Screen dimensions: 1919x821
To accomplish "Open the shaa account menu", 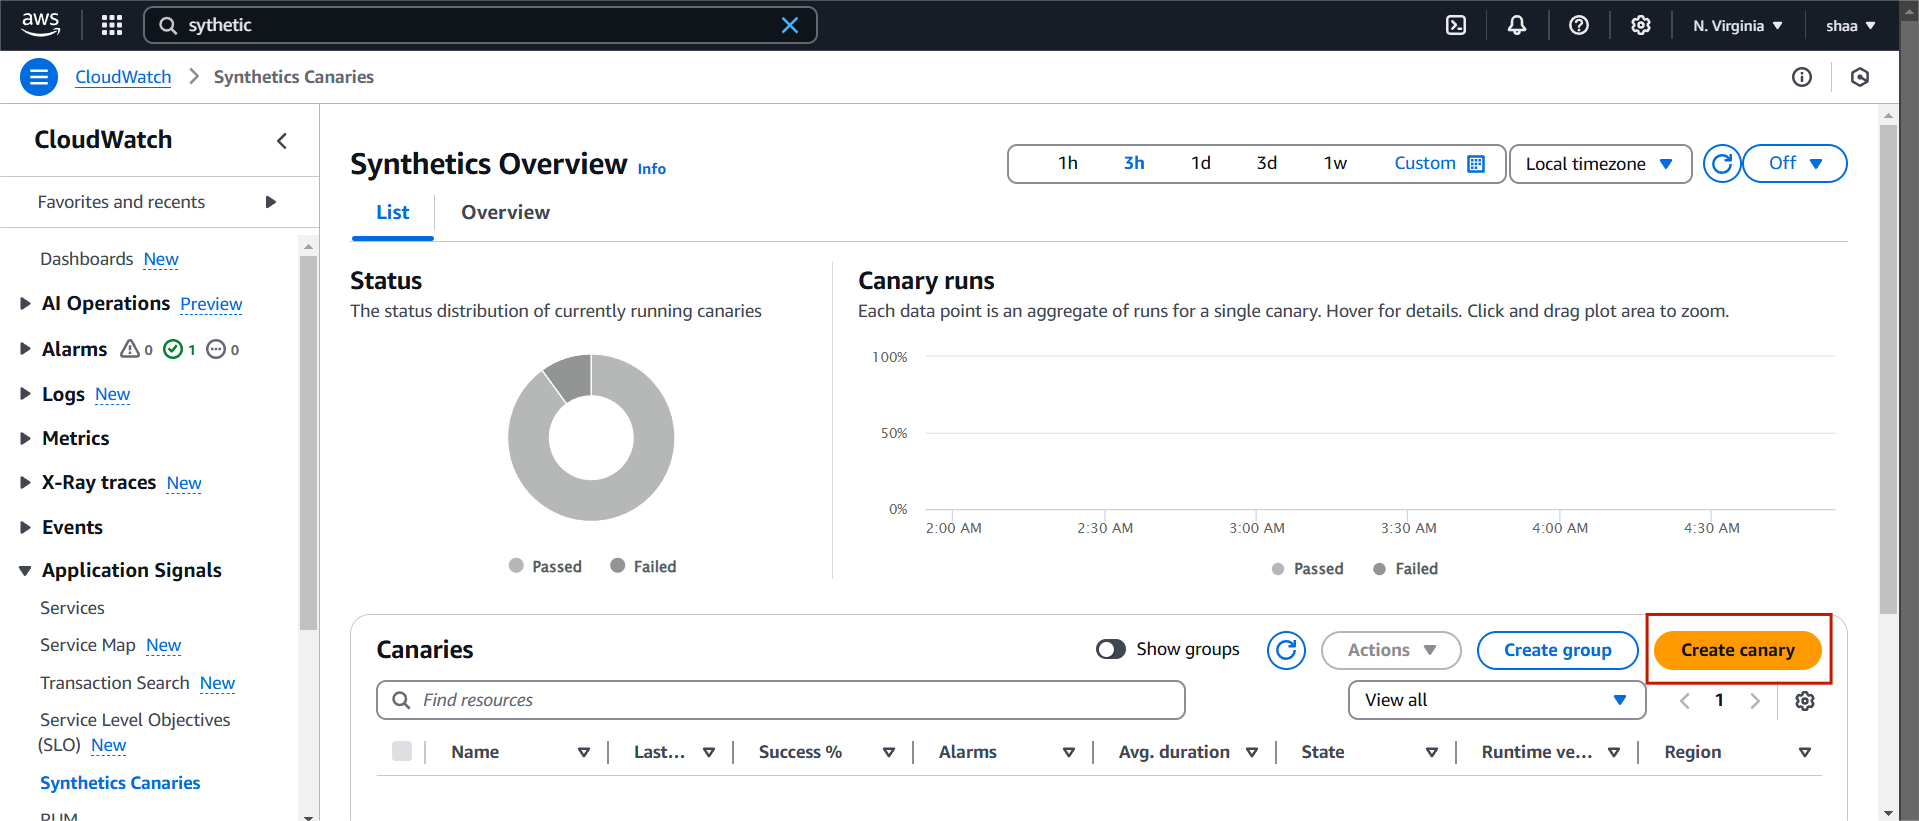I will (1850, 25).
